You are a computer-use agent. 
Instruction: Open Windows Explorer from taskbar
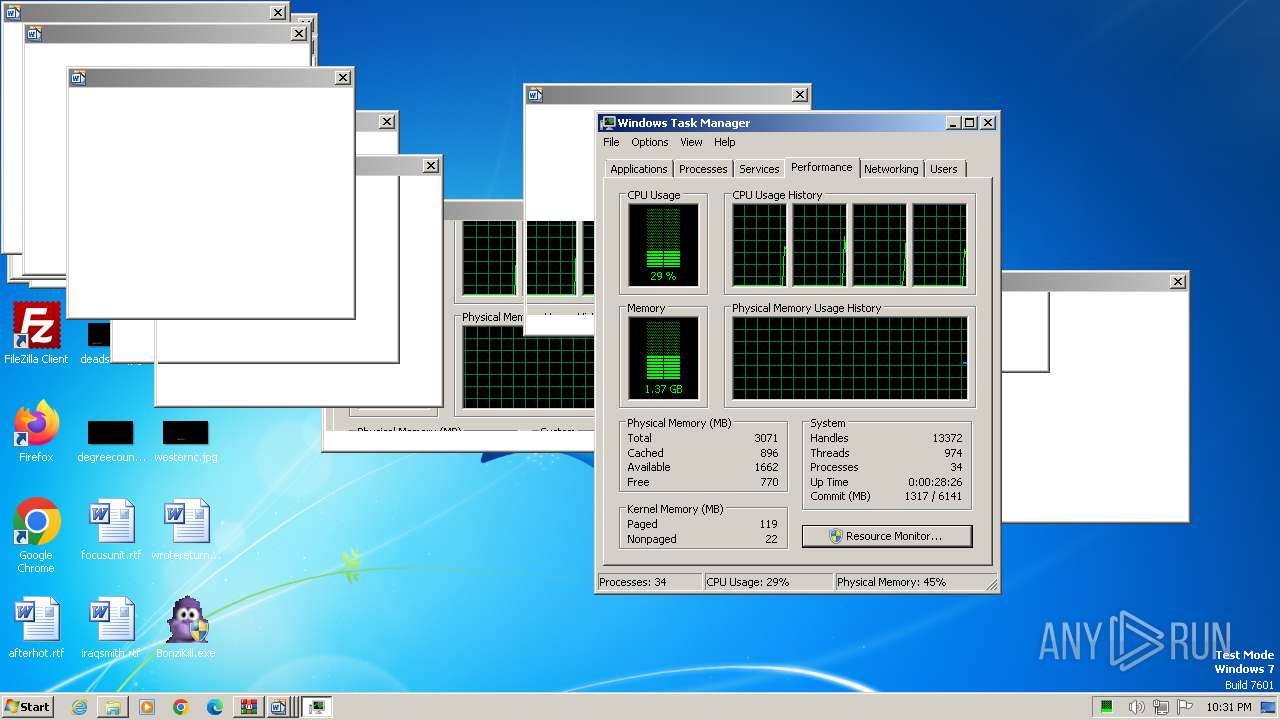113,707
